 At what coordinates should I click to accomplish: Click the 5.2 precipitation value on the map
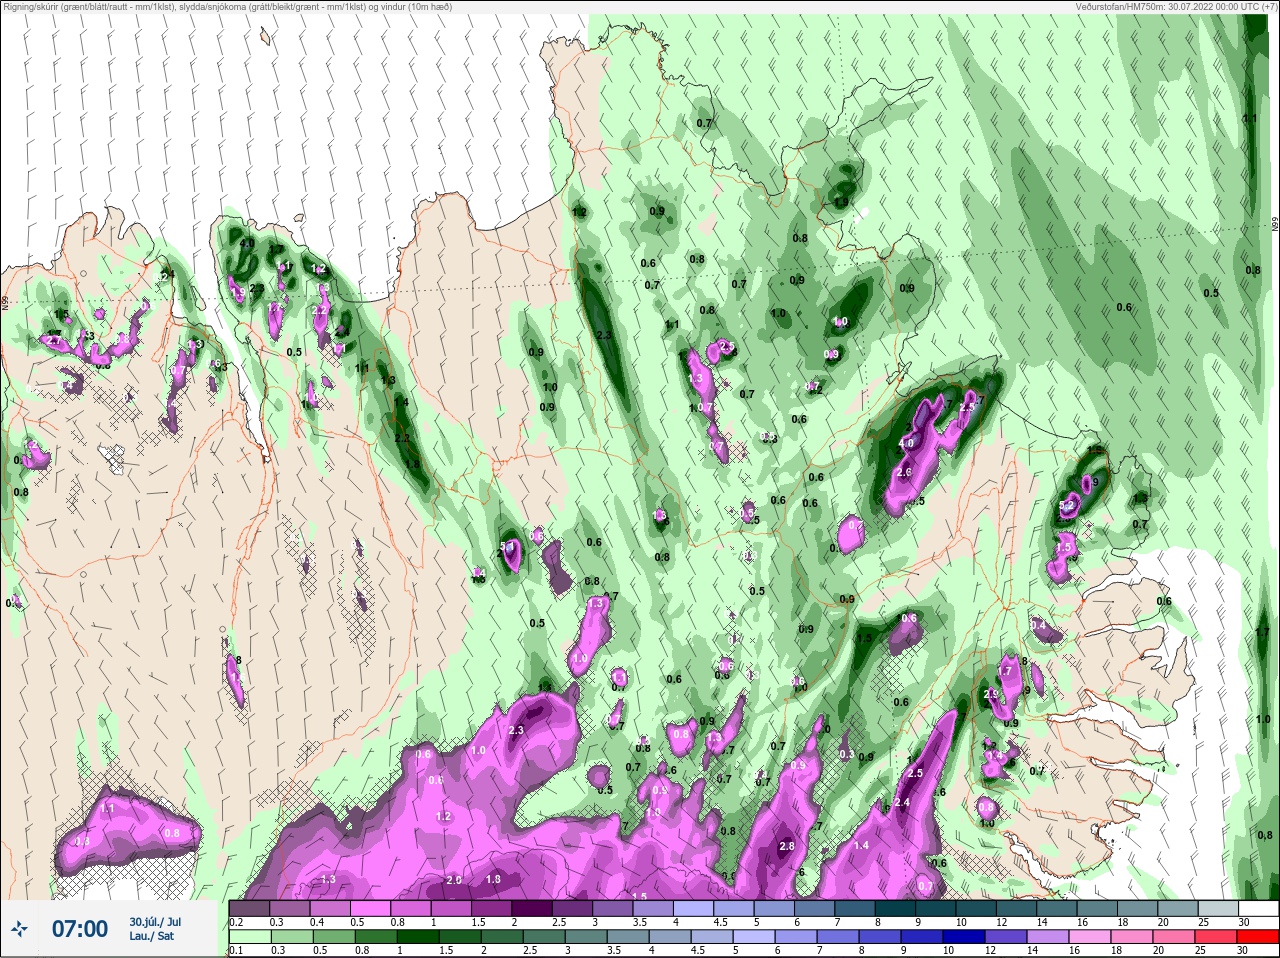click(x=1066, y=506)
